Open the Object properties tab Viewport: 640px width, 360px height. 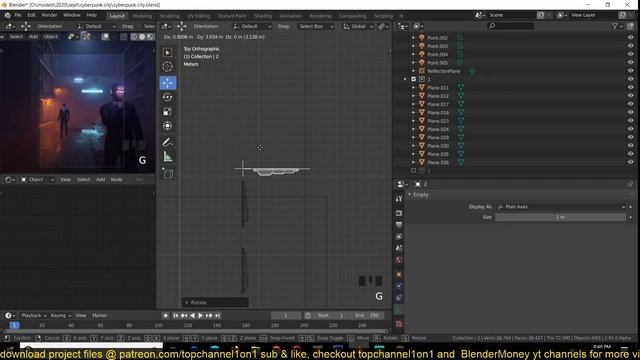click(399, 274)
